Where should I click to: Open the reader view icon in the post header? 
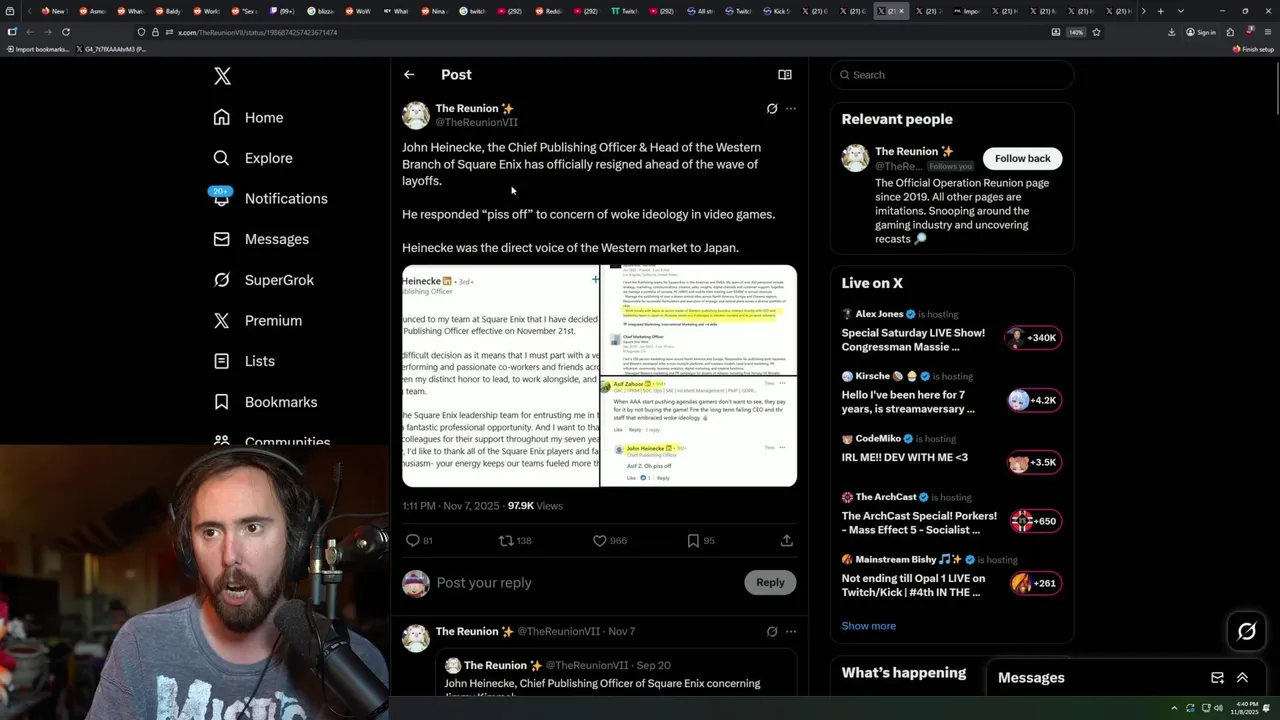(785, 75)
